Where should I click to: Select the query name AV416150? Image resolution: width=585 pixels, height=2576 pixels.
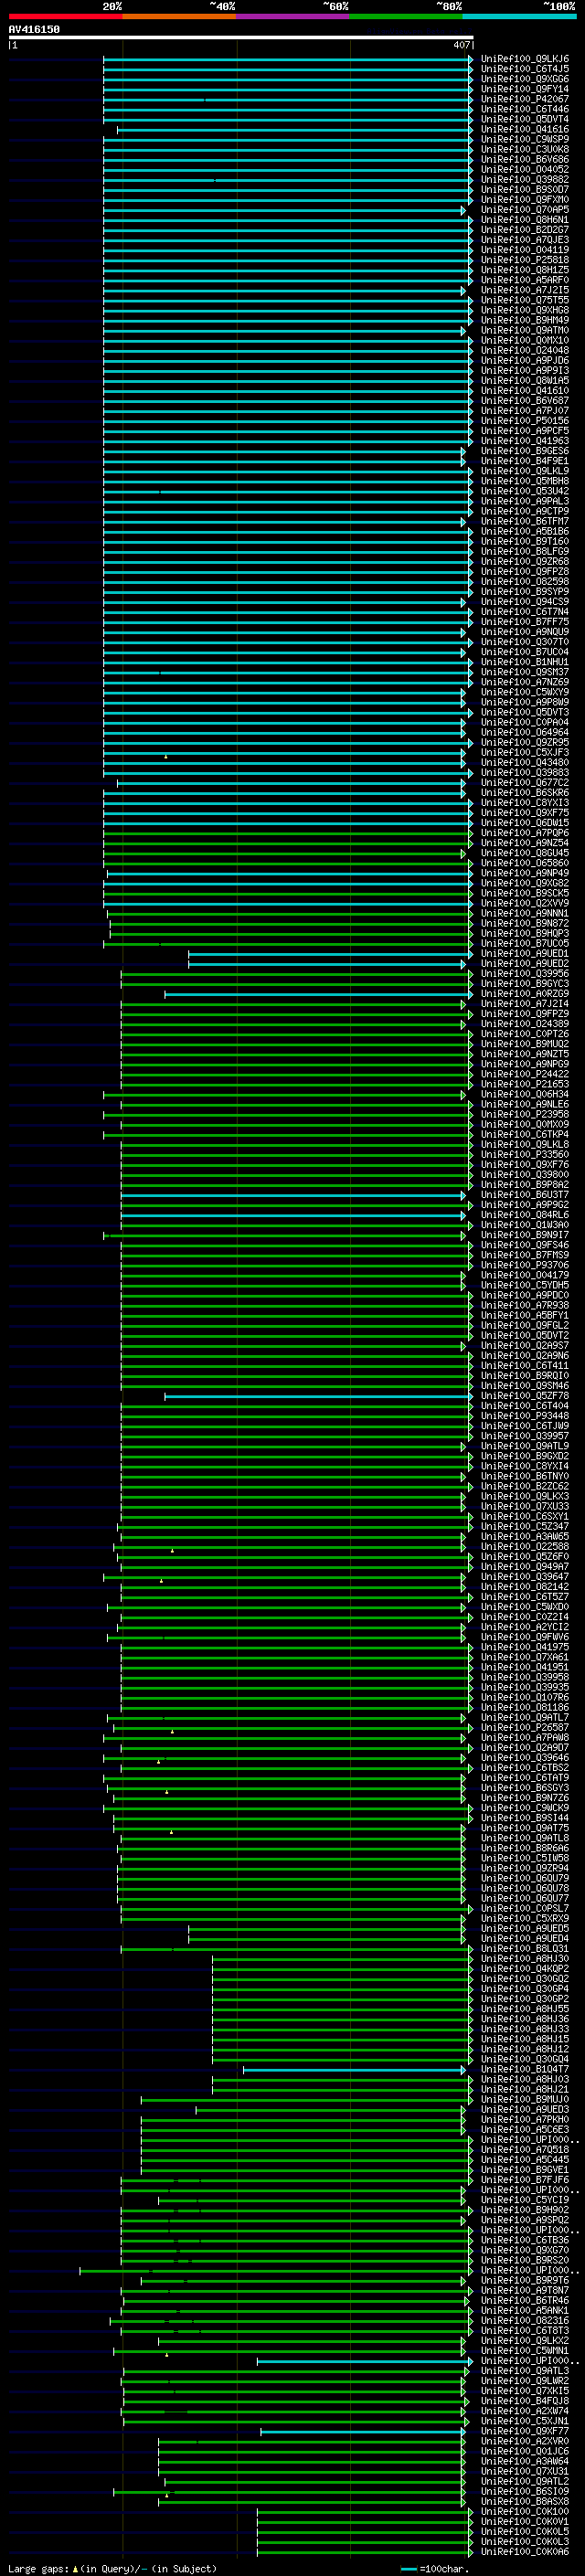[34, 29]
